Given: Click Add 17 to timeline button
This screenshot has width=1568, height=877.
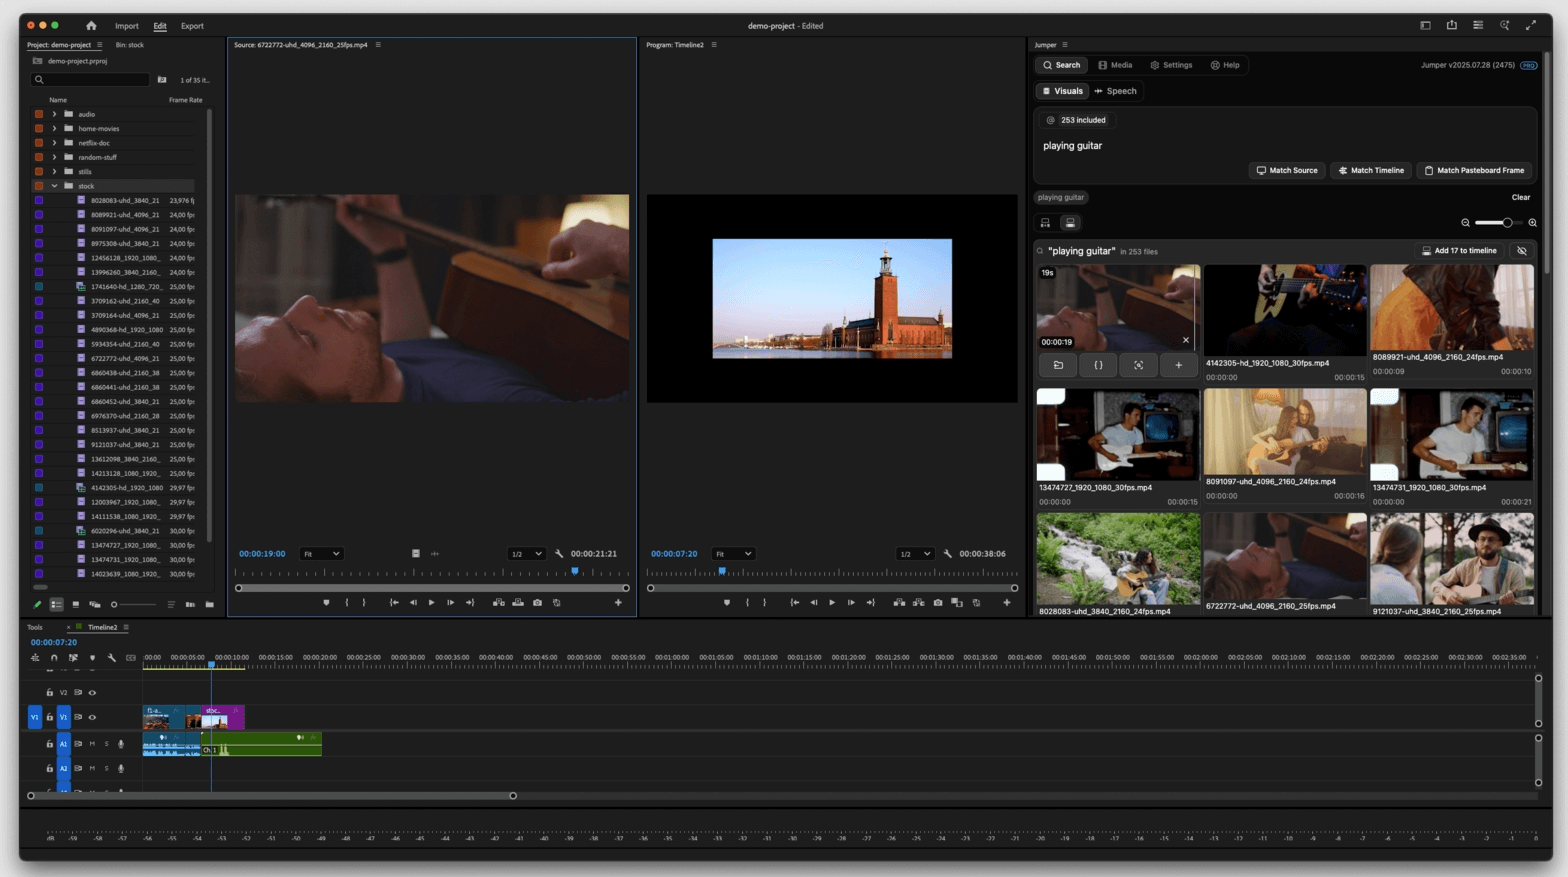Looking at the screenshot, I should 1459,251.
